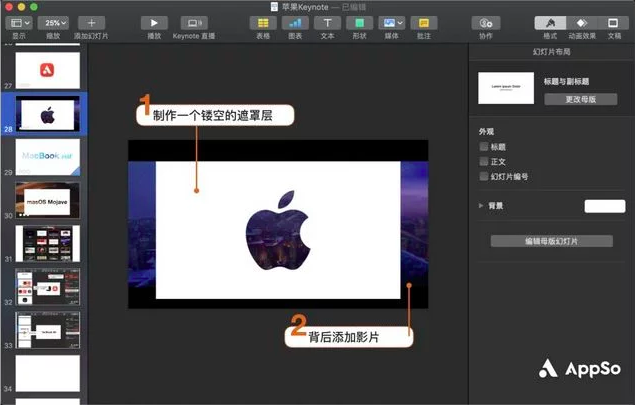The height and width of the screenshot is (405, 635).
Task: Click Edit Master Slide (编辑母版幻灯片) button
Action: pyautogui.click(x=552, y=241)
